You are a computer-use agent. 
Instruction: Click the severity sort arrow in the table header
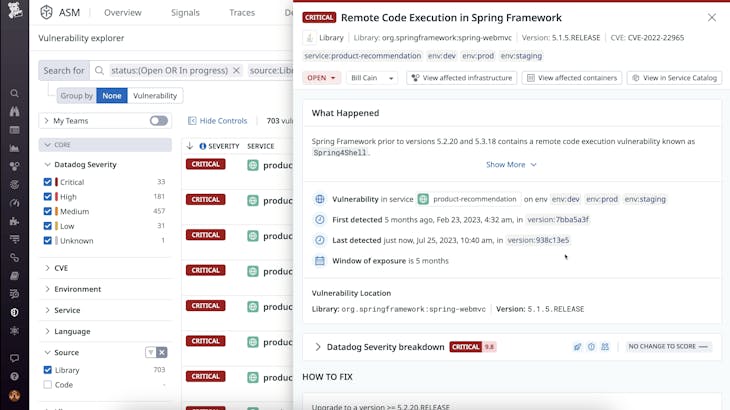(189, 146)
